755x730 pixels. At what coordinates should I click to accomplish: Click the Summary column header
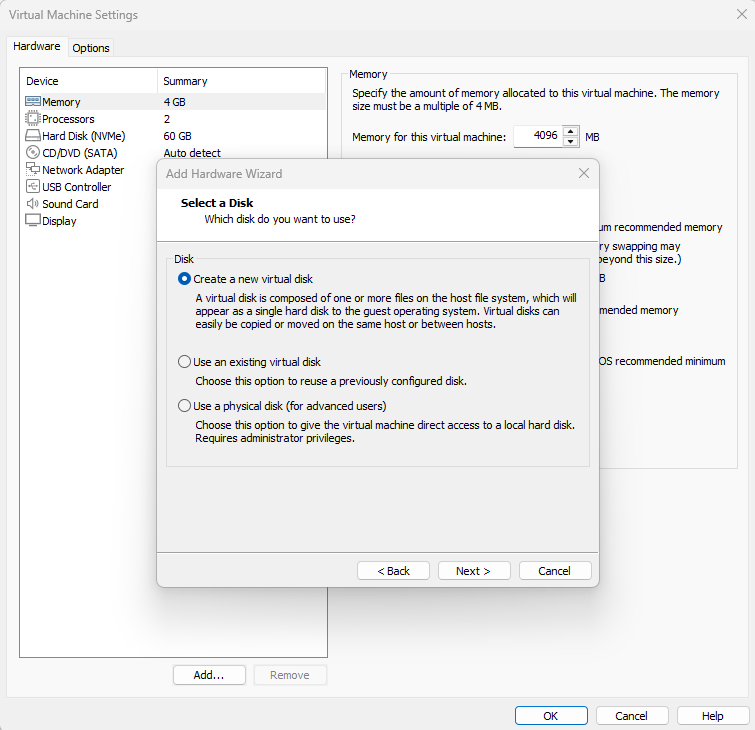242,81
